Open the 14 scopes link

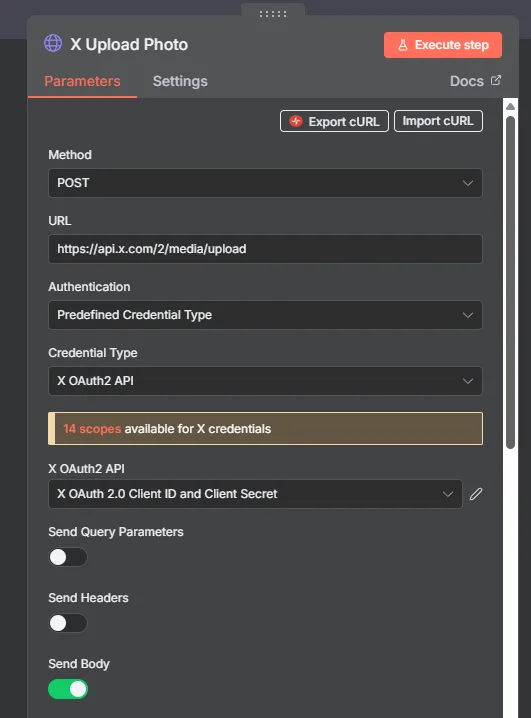click(92, 429)
